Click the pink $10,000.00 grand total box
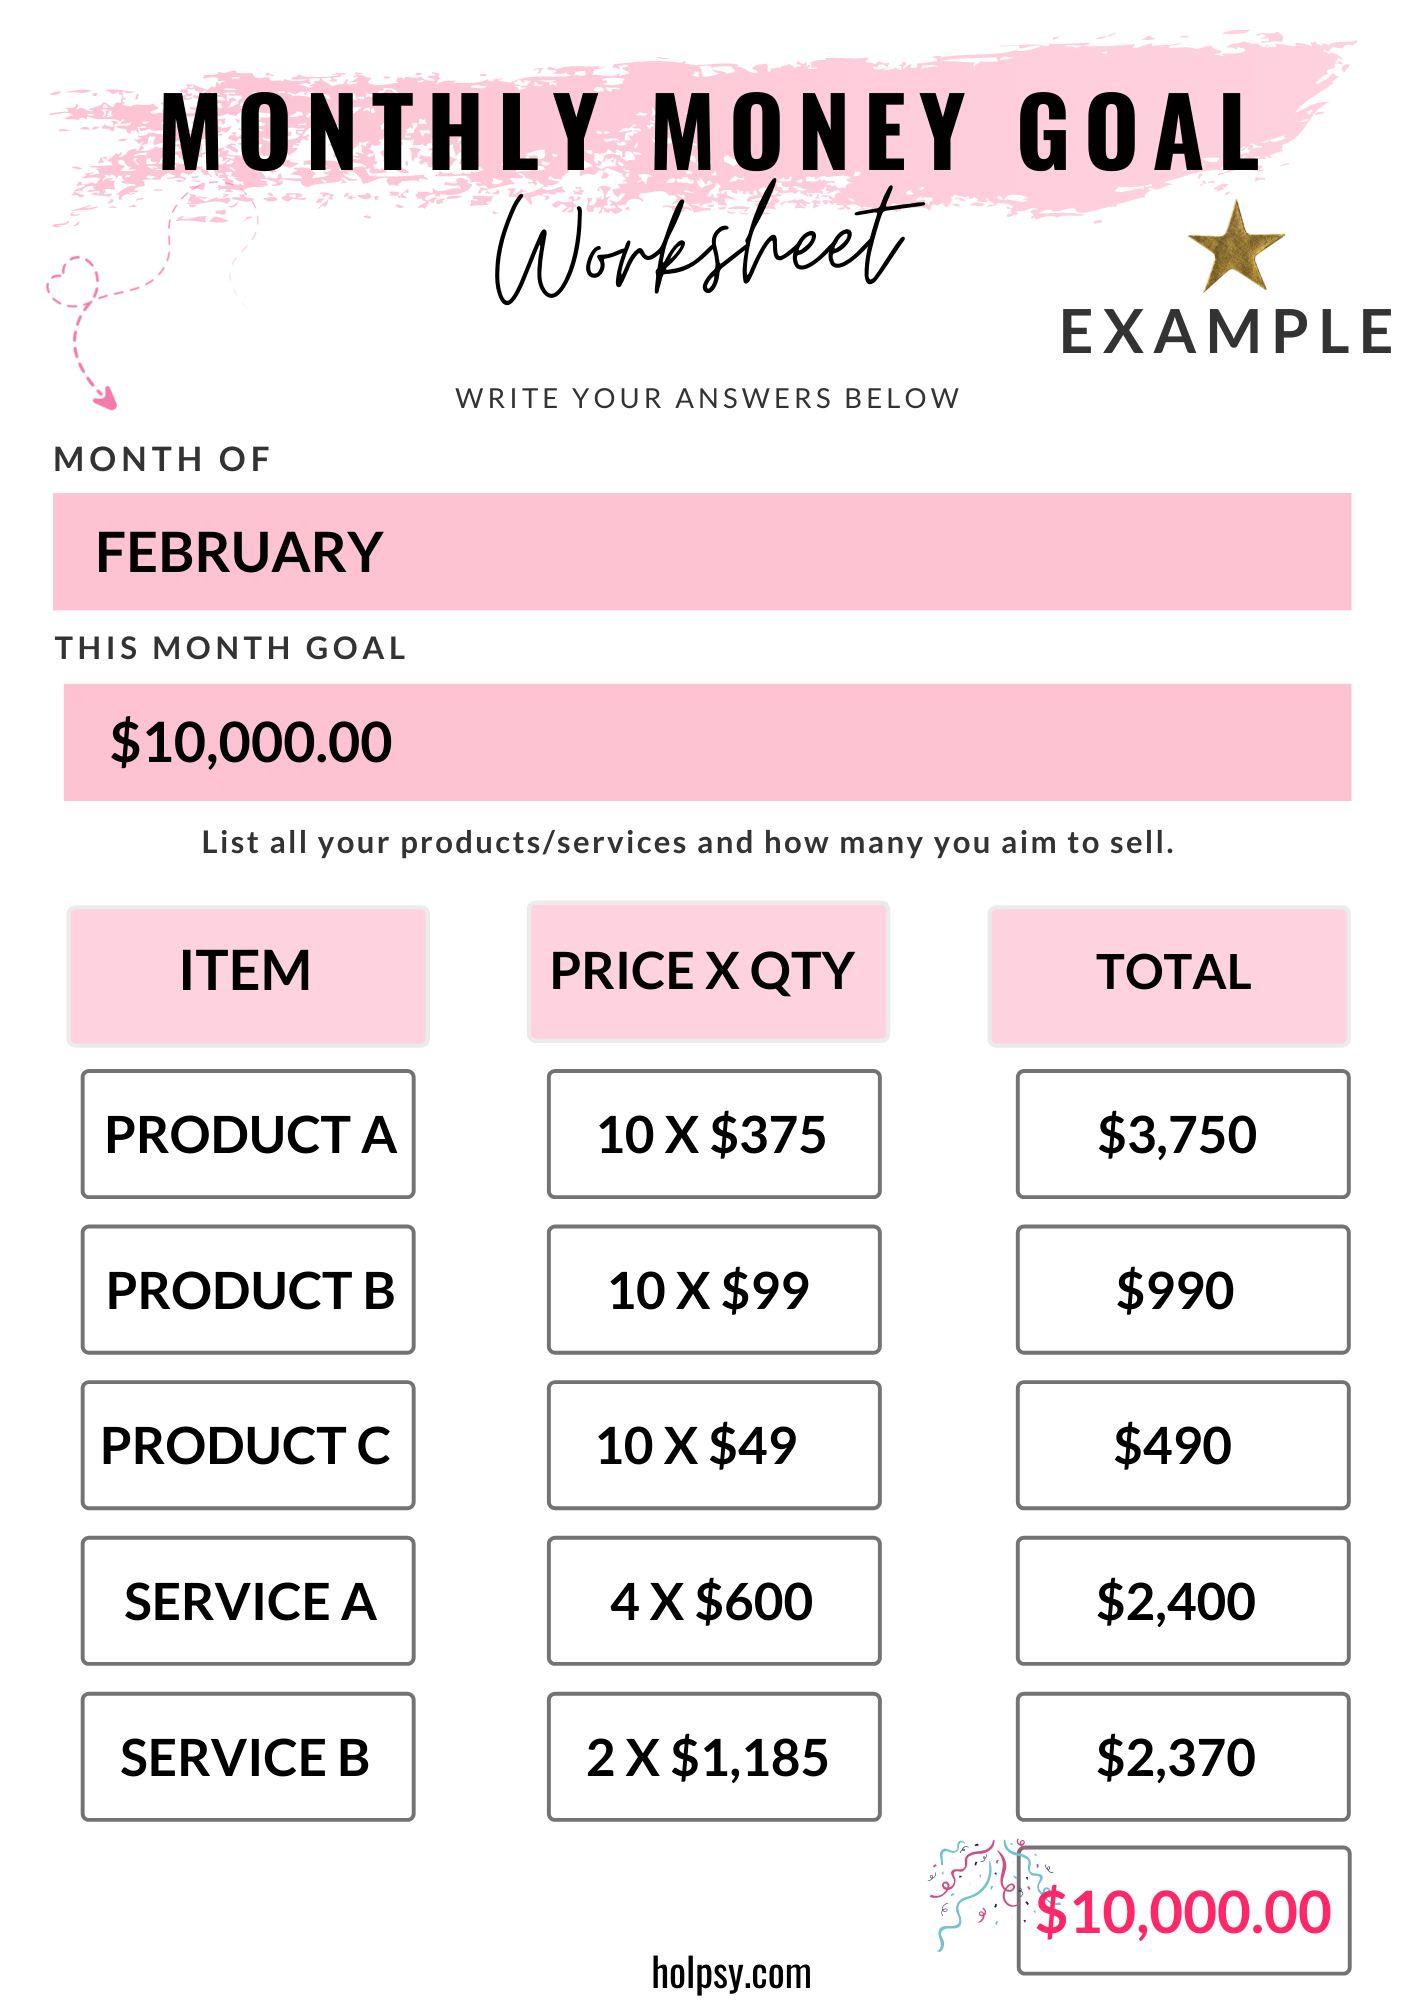 [1184, 1910]
